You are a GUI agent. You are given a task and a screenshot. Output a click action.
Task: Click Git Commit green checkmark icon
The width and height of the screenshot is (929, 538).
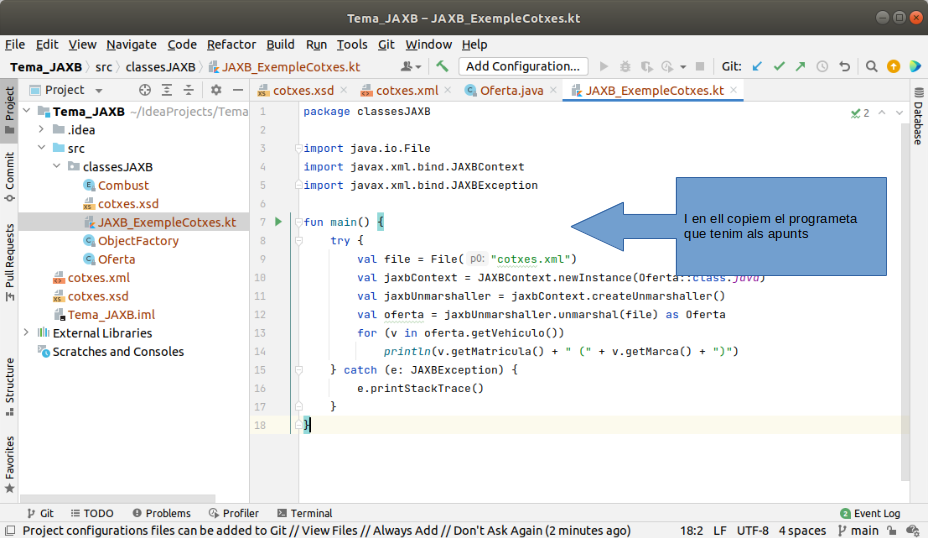tap(779, 66)
